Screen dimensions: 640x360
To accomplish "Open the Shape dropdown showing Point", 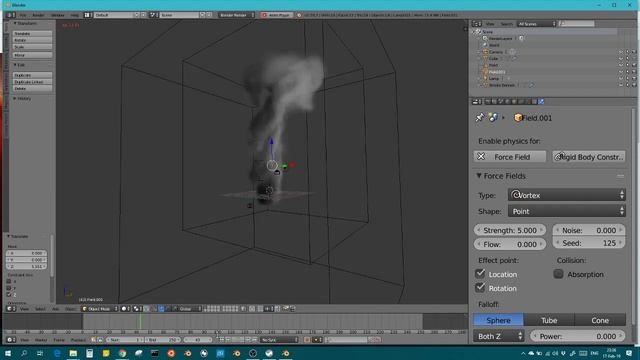I will pos(567,211).
